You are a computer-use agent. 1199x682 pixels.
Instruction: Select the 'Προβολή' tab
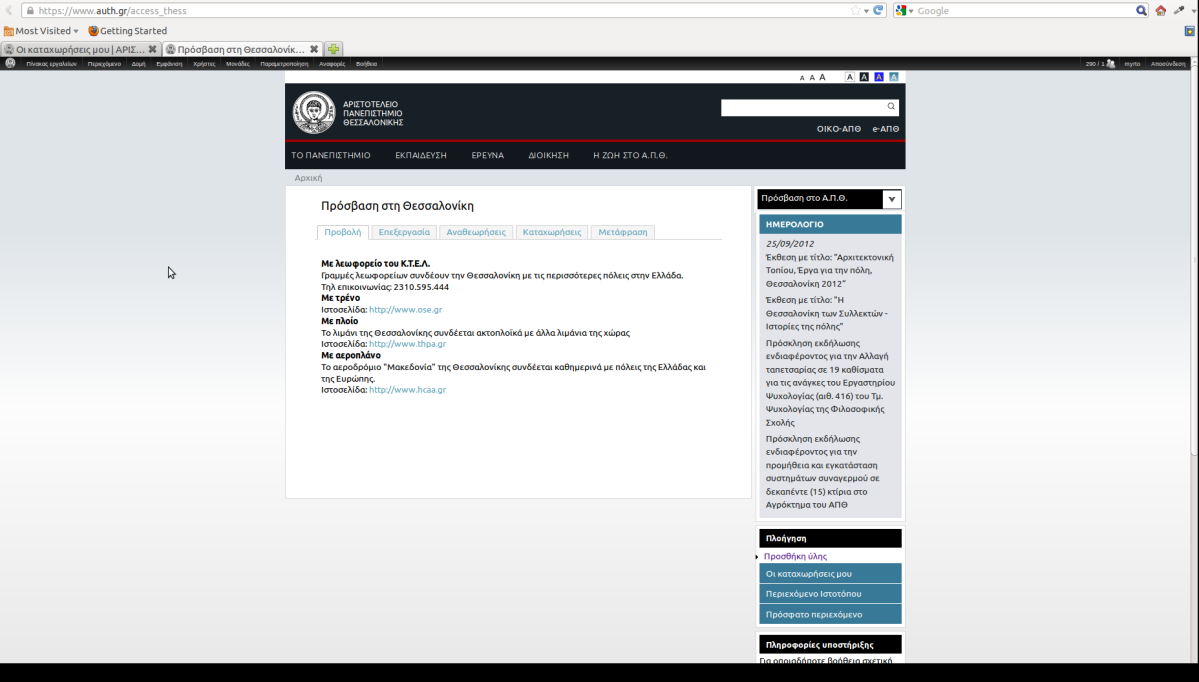(343, 232)
